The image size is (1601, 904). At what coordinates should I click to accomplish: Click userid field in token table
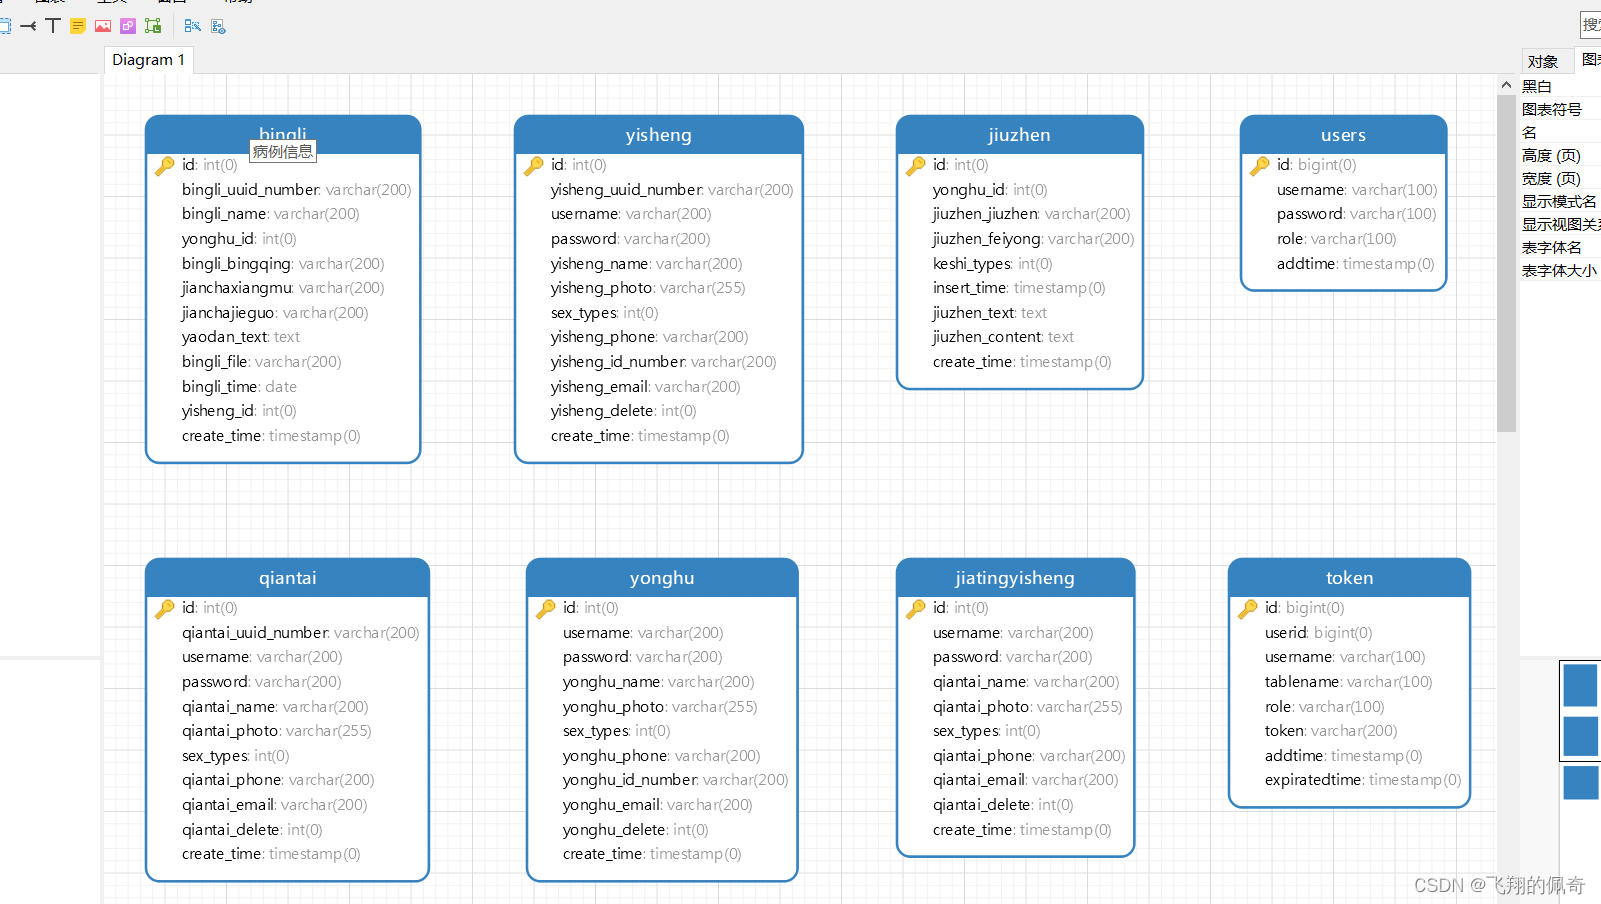(x=1318, y=633)
